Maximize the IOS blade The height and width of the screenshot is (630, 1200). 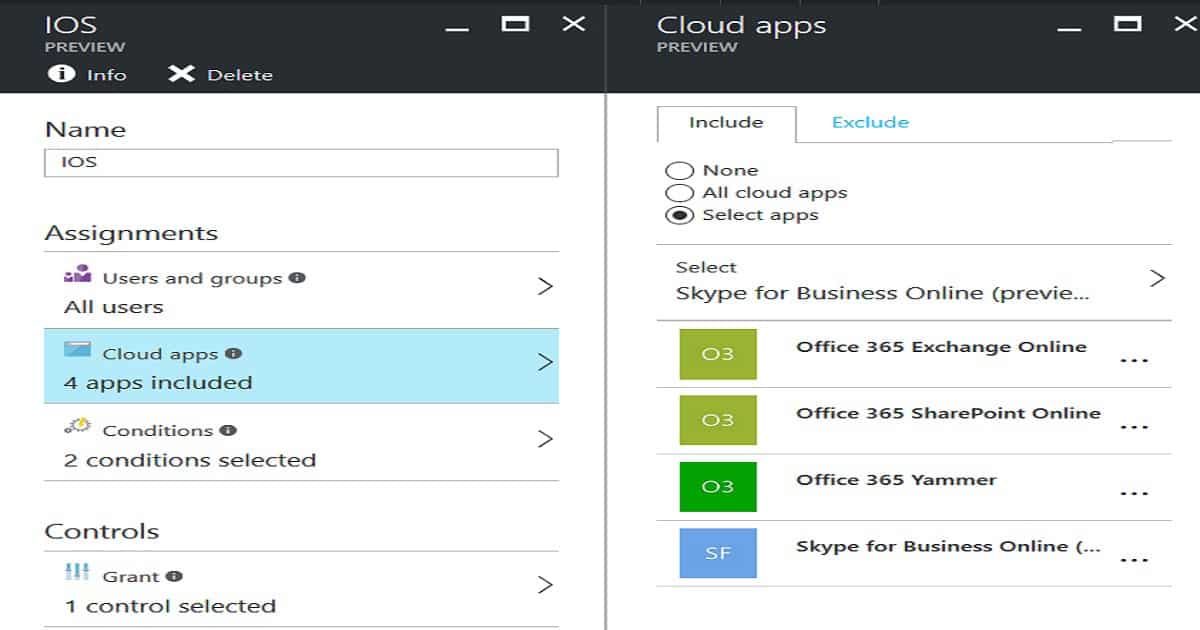tap(515, 23)
